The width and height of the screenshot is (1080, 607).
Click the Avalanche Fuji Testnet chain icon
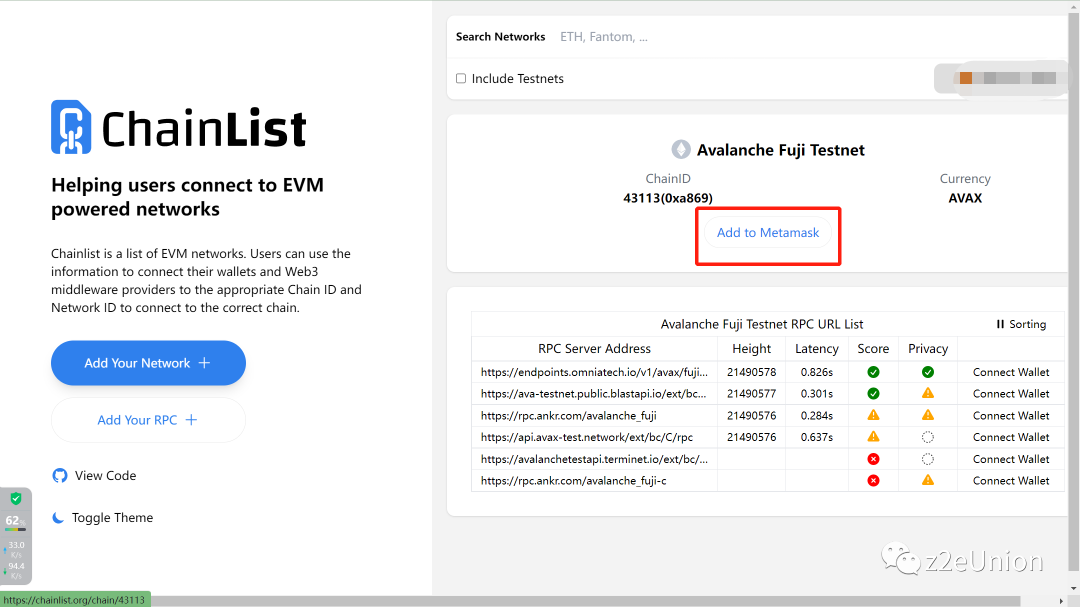pyautogui.click(x=681, y=150)
